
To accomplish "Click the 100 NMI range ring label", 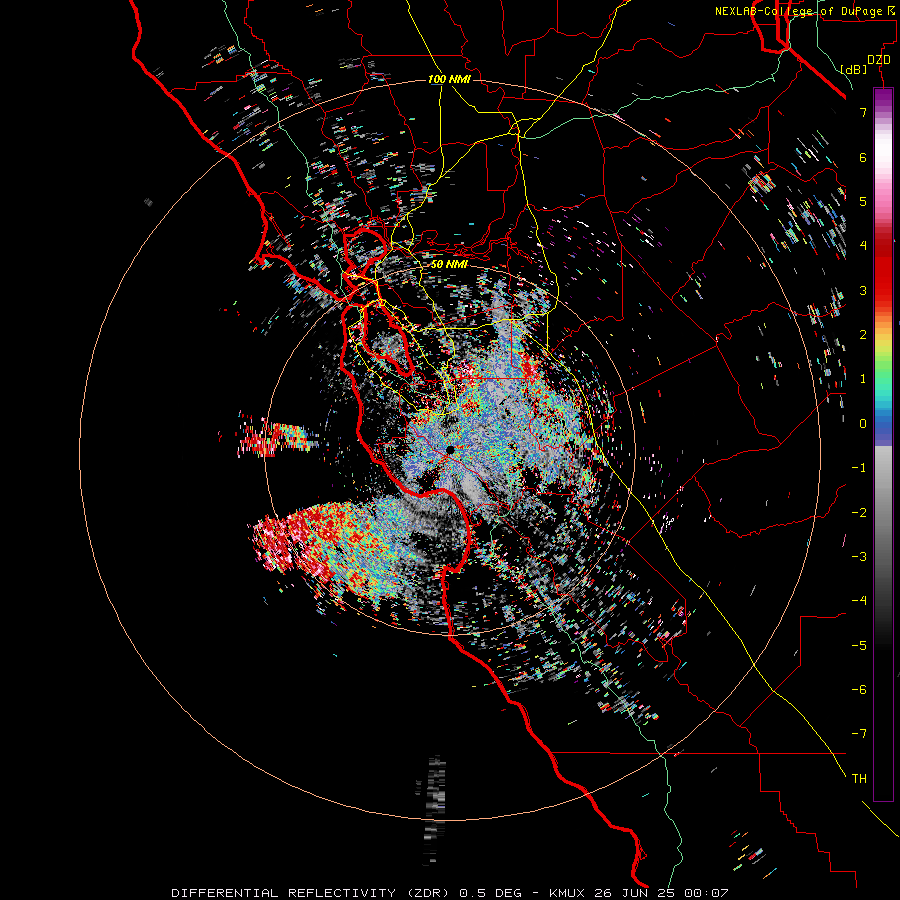I will pos(449,79).
